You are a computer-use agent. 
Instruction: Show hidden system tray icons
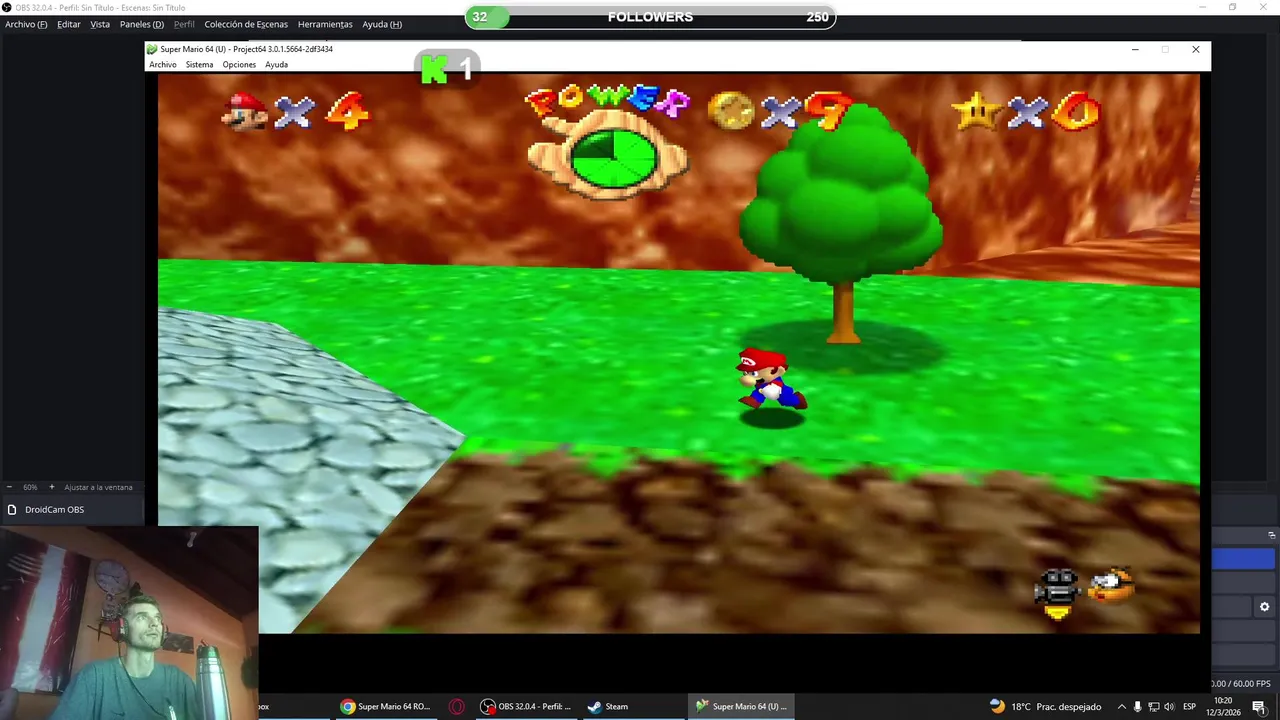tap(1121, 706)
